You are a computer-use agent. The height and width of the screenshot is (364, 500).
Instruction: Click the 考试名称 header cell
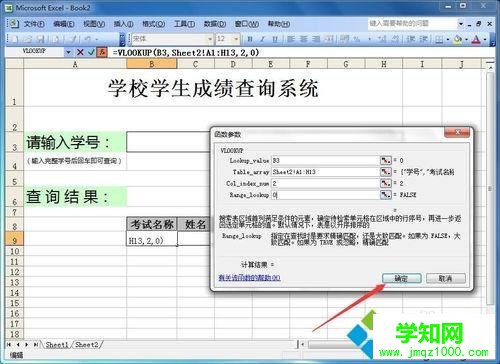coord(152,224)
